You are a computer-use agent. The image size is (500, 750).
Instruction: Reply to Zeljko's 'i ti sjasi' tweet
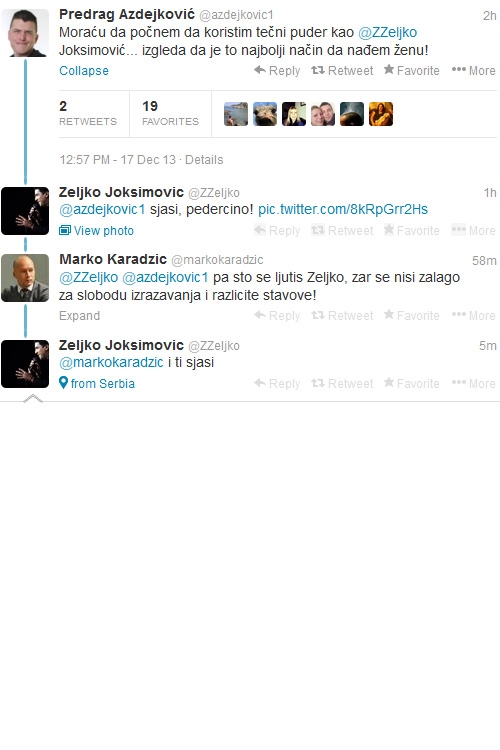(277, 384)
